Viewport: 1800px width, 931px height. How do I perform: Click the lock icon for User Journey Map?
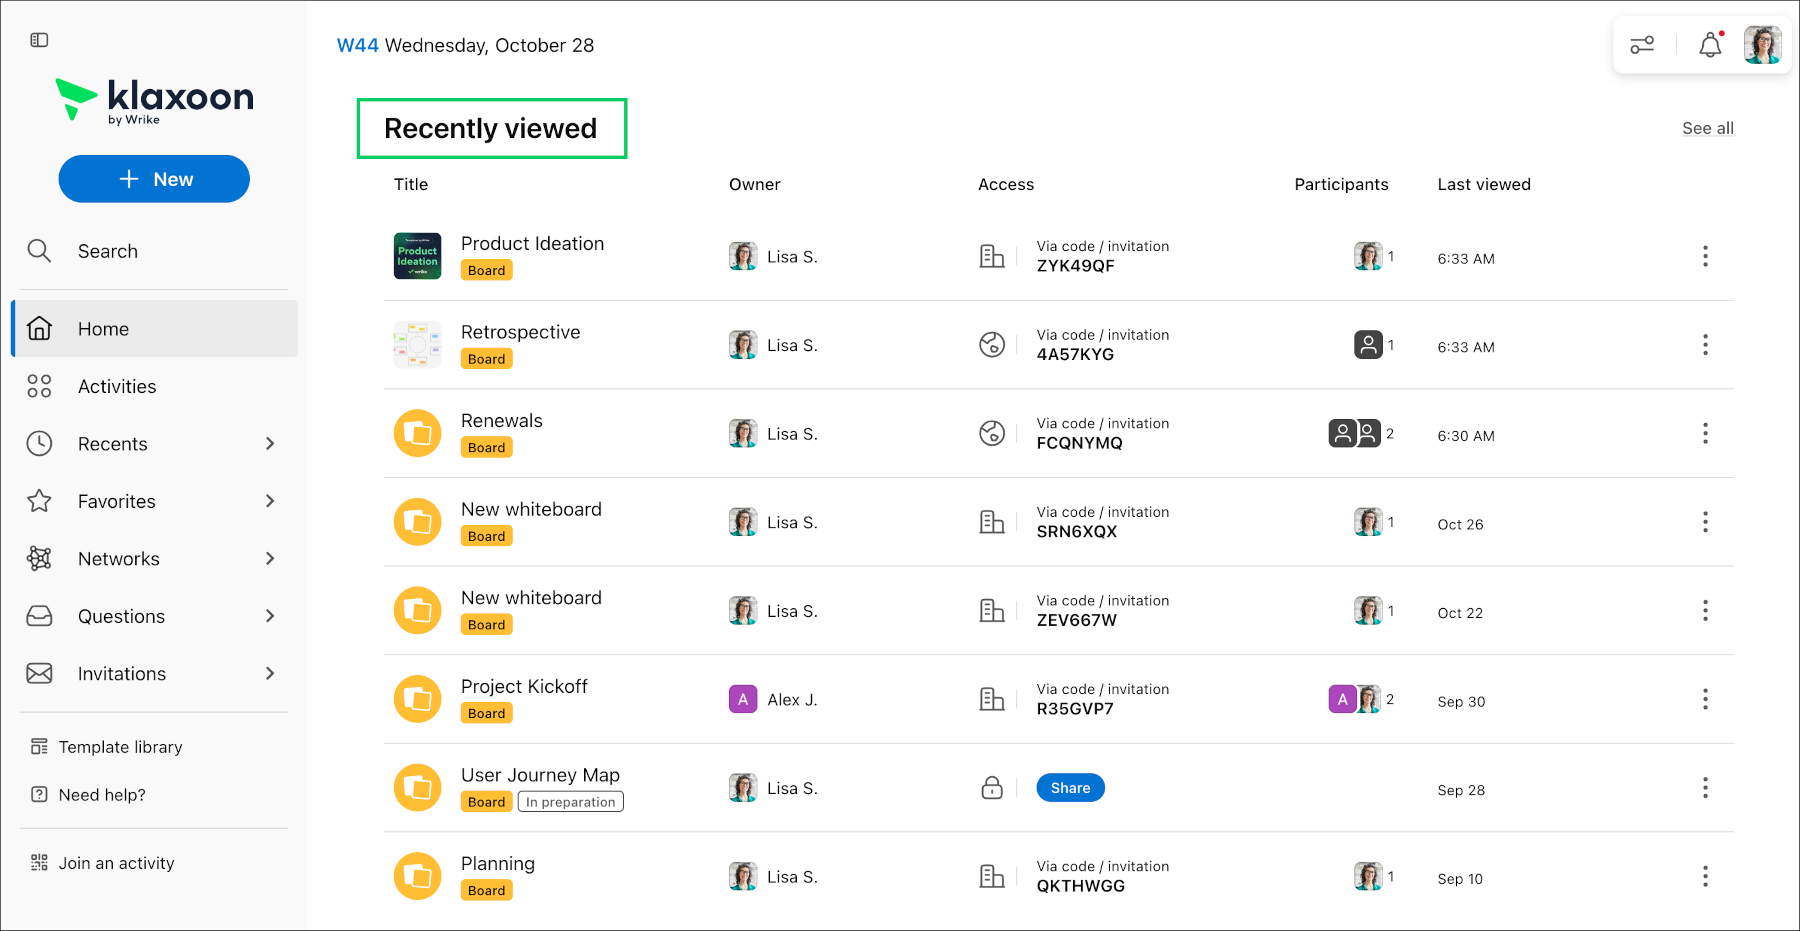tap(992, 788)
